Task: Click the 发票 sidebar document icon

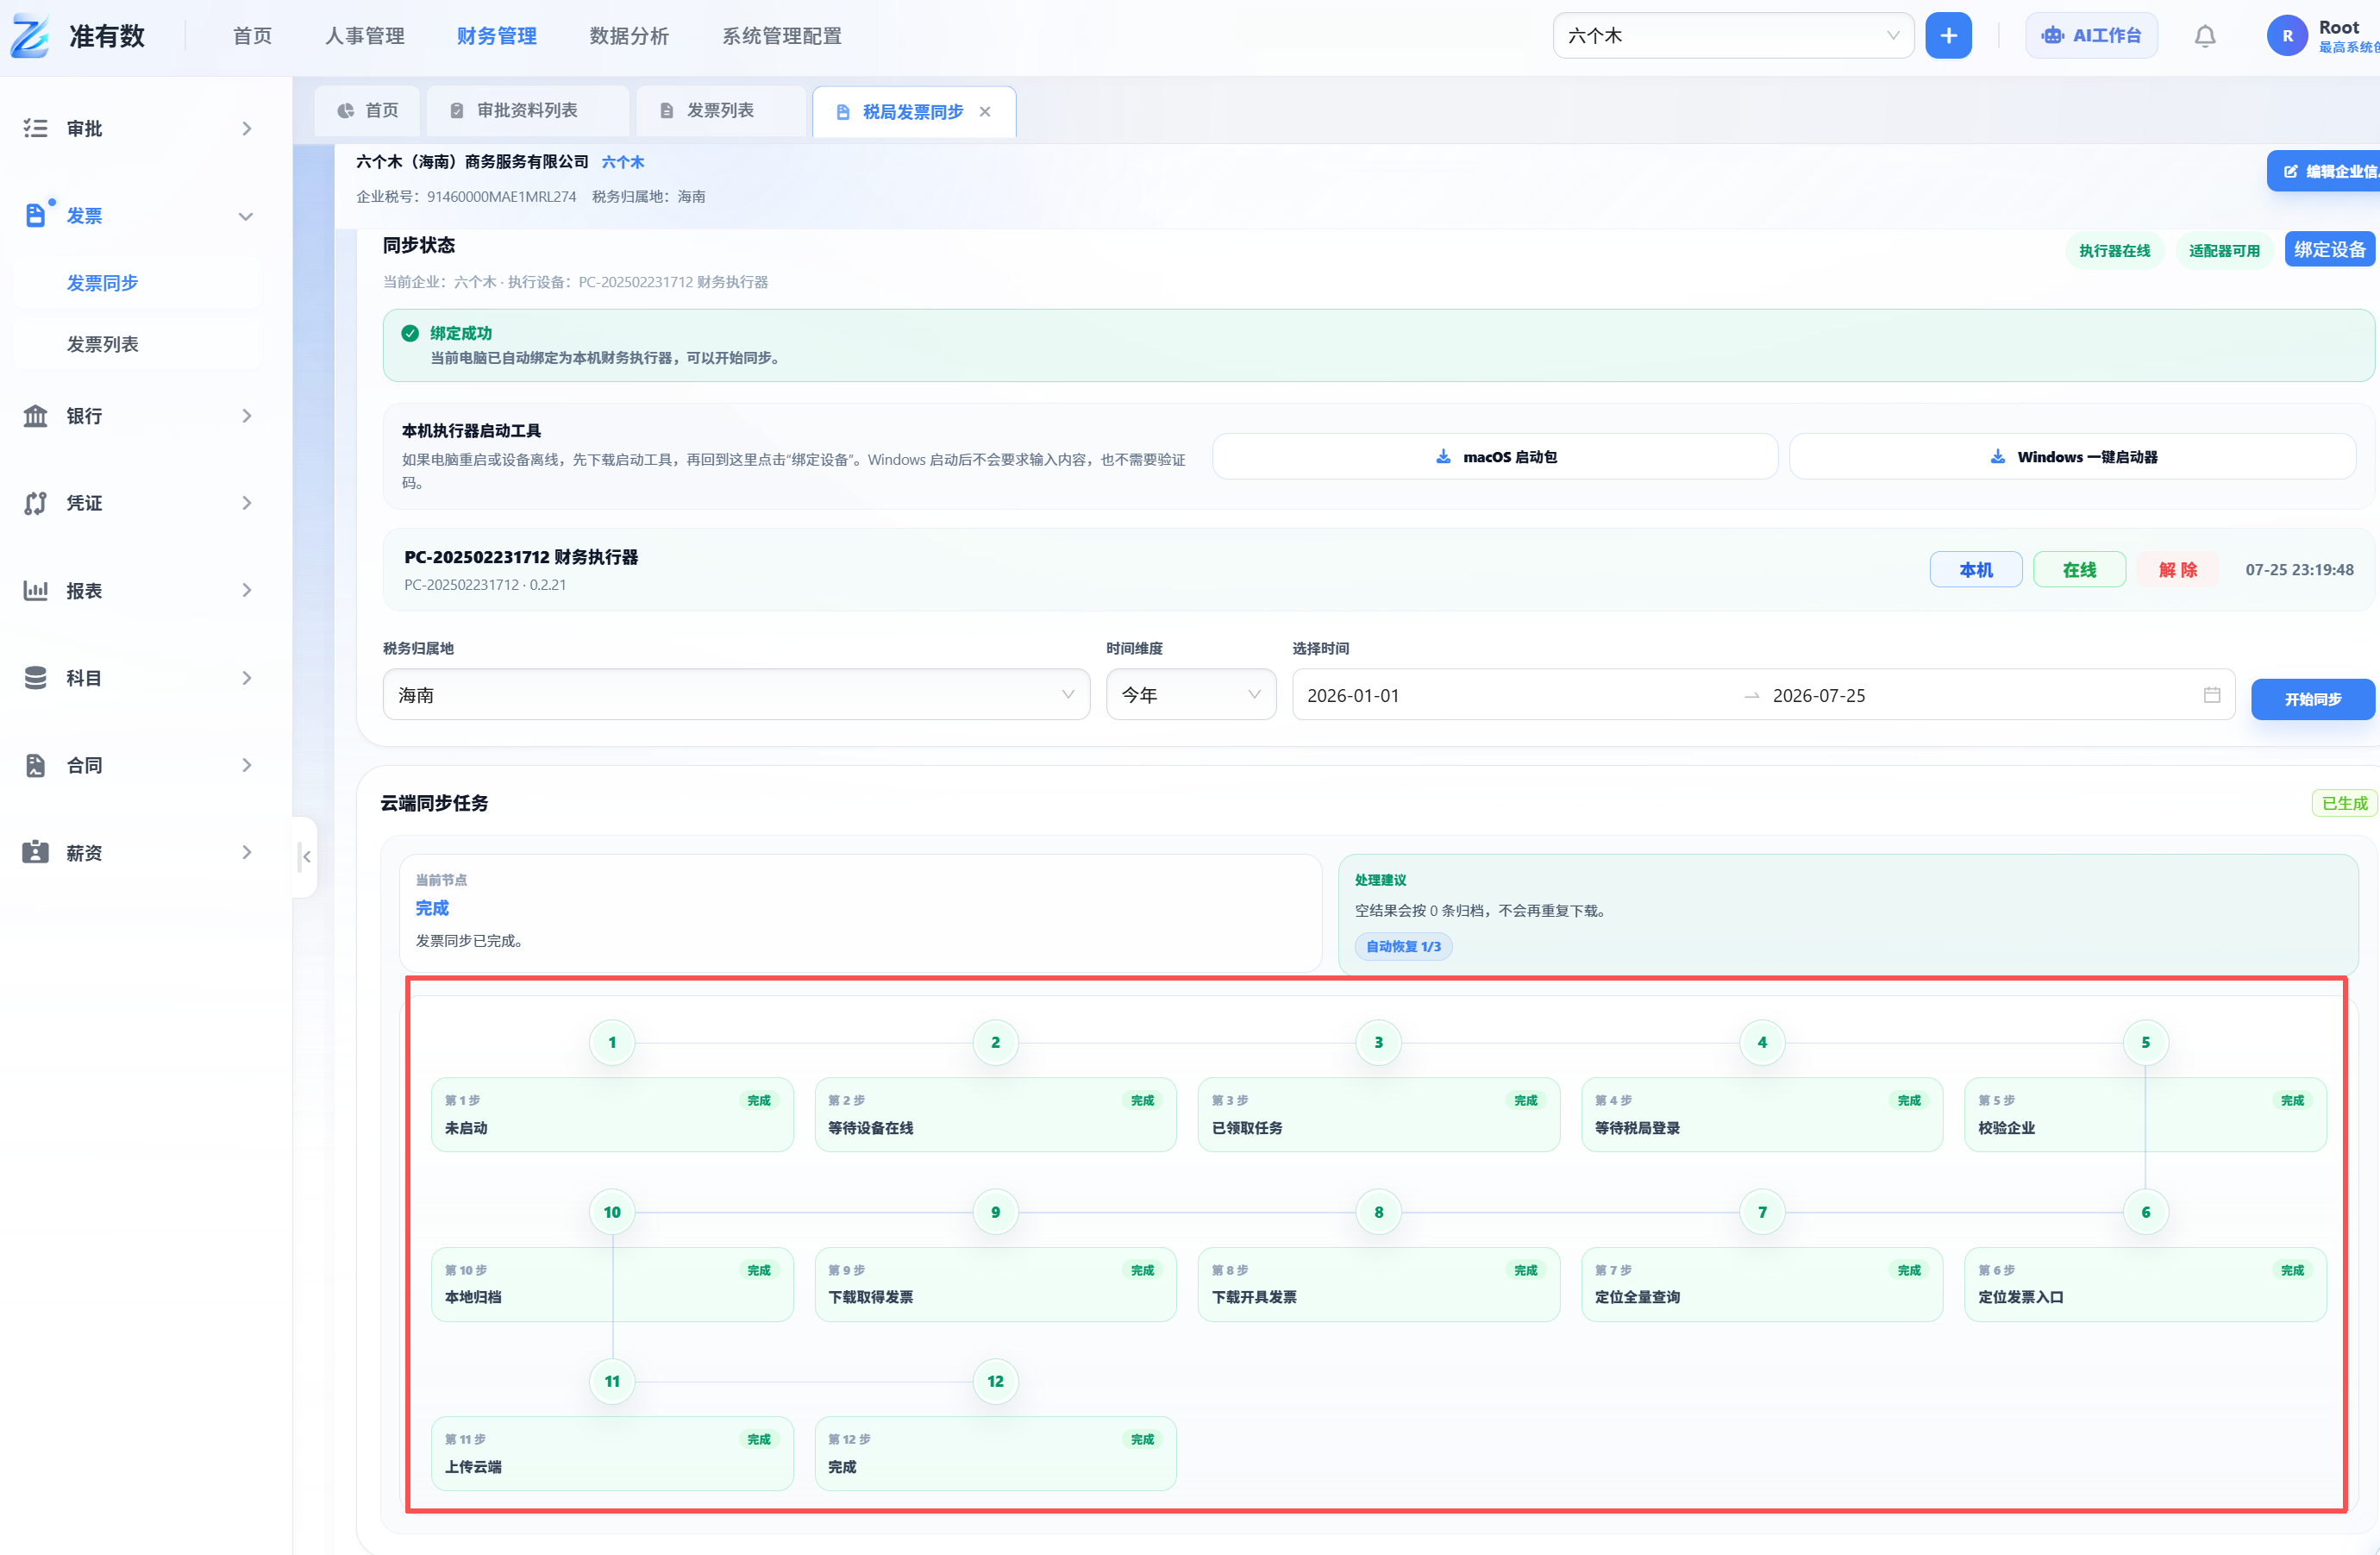Action: 35,215
